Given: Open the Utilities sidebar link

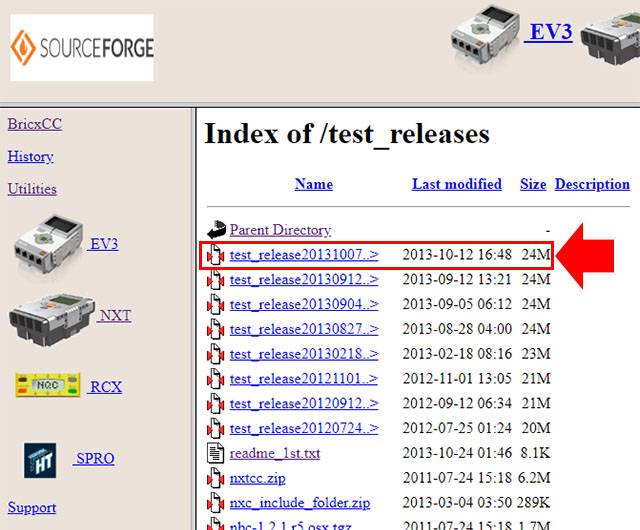Looking at the screenshot, I should (32, 188).
